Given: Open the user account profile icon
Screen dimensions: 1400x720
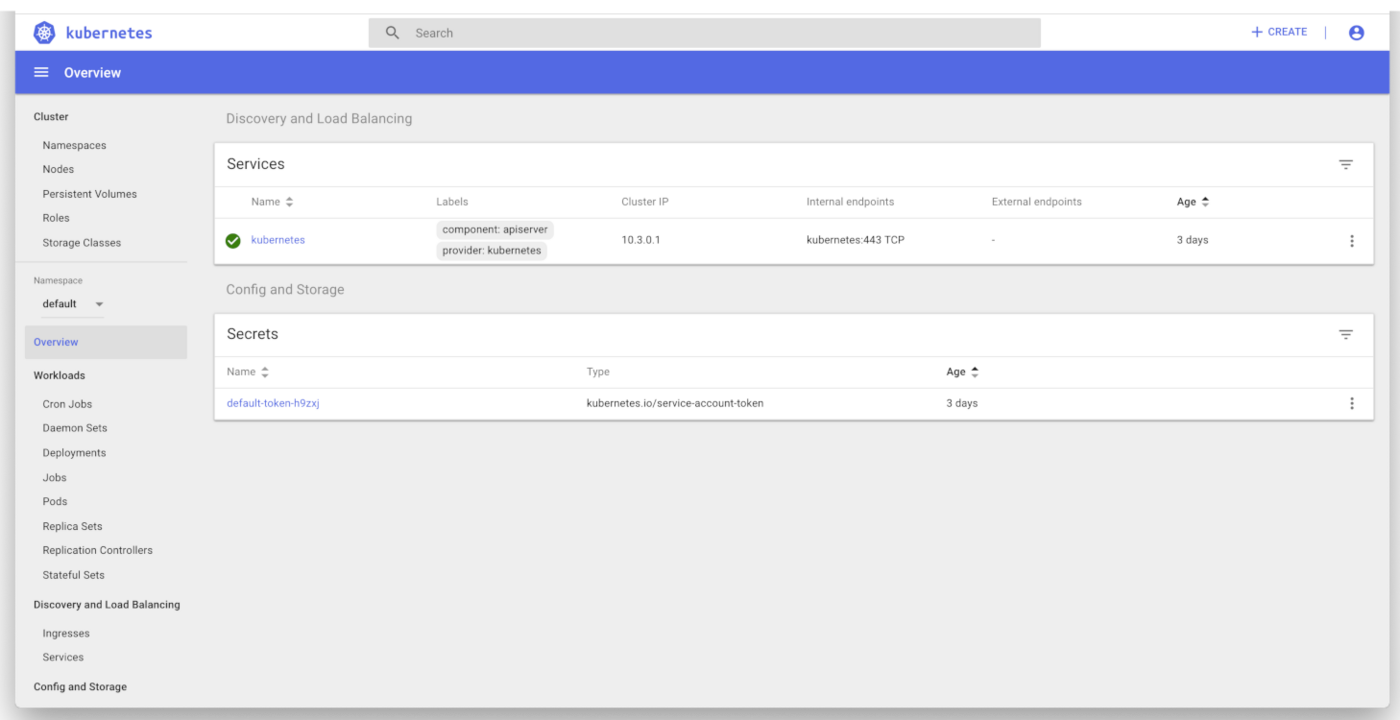Looking at the screenshot, I should (1356, 32).
